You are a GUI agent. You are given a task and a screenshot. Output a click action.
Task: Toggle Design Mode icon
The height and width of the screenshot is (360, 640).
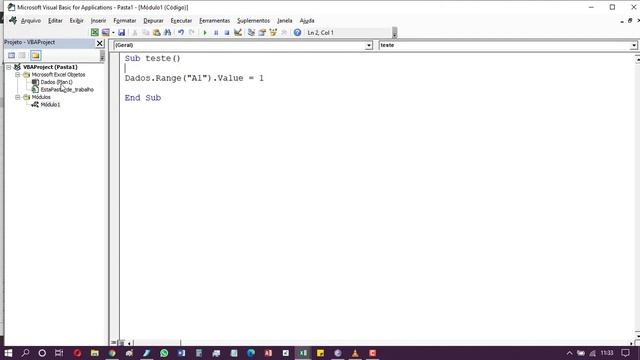point(238,32)
